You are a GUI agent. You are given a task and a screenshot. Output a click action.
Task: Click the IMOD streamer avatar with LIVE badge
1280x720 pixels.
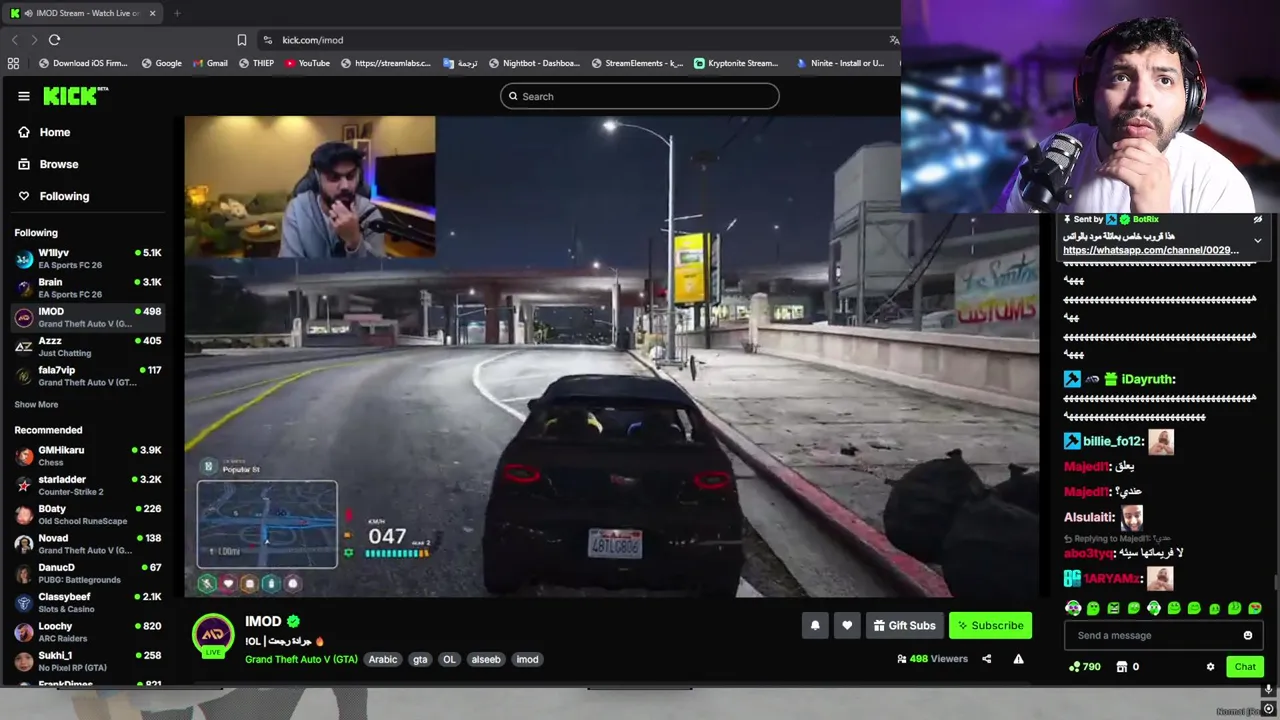pyautogui.click(x=213, y=636)
